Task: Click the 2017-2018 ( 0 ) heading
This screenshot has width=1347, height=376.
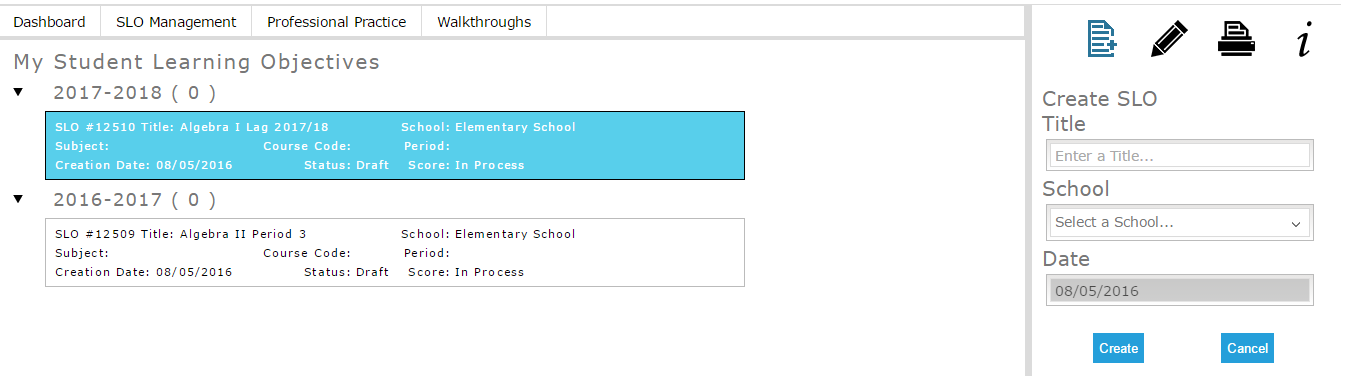Action: (x=135, y=93)
